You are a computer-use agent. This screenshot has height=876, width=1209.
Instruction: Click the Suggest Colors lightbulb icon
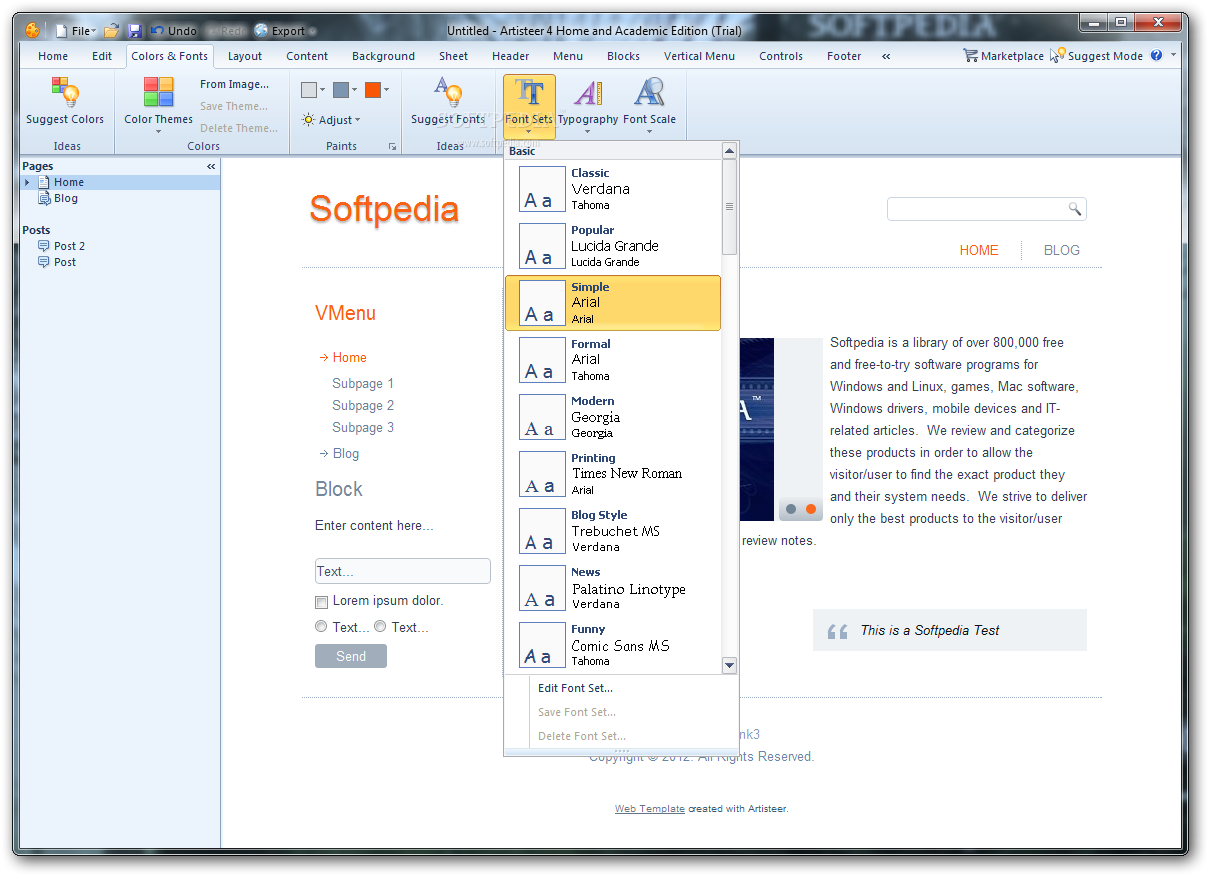pyautogui.click(x=65, y=92)
